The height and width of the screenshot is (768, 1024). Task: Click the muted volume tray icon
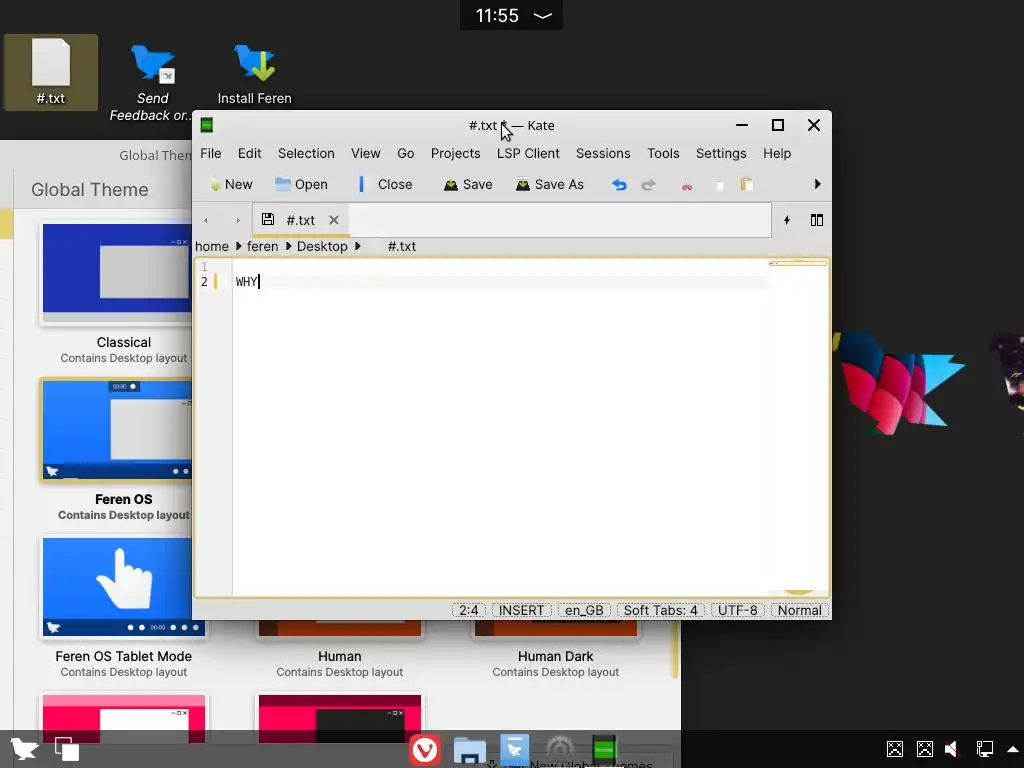click(x=953, y=749)
